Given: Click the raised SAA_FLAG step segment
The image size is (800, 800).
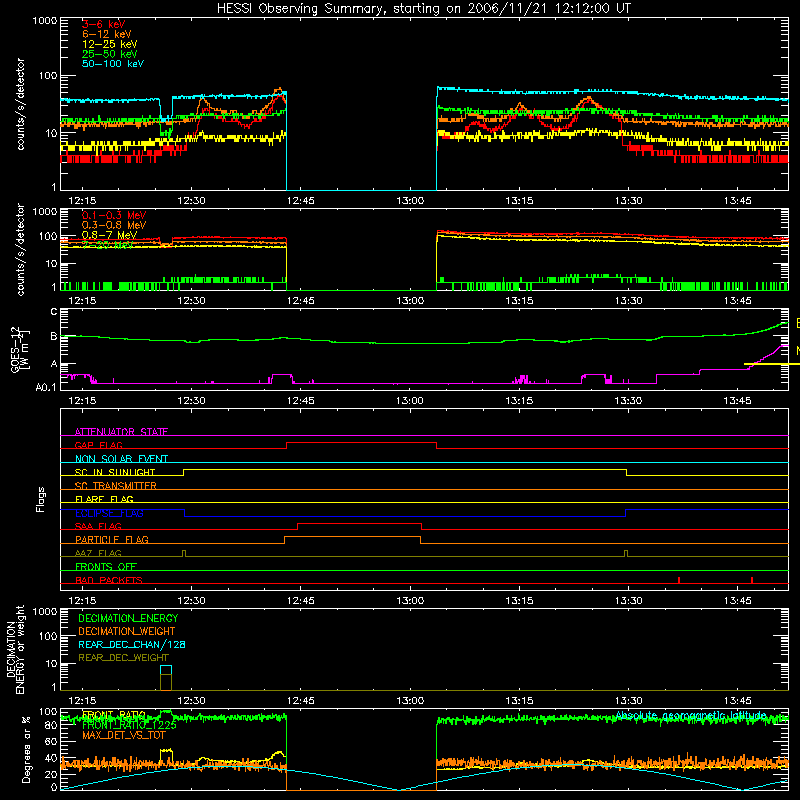Looking at the screenshot, I should pos(359,523).
